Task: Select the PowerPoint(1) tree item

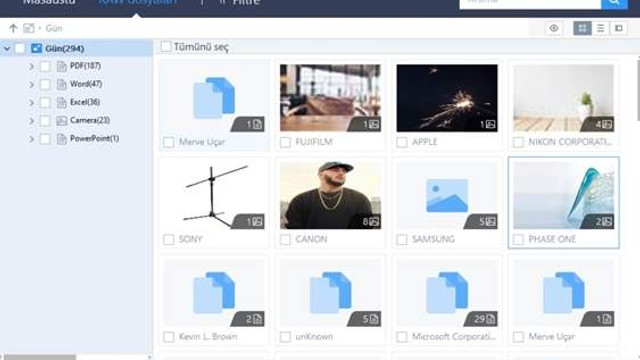Action: pyautogui.click(x=94, y=138)
